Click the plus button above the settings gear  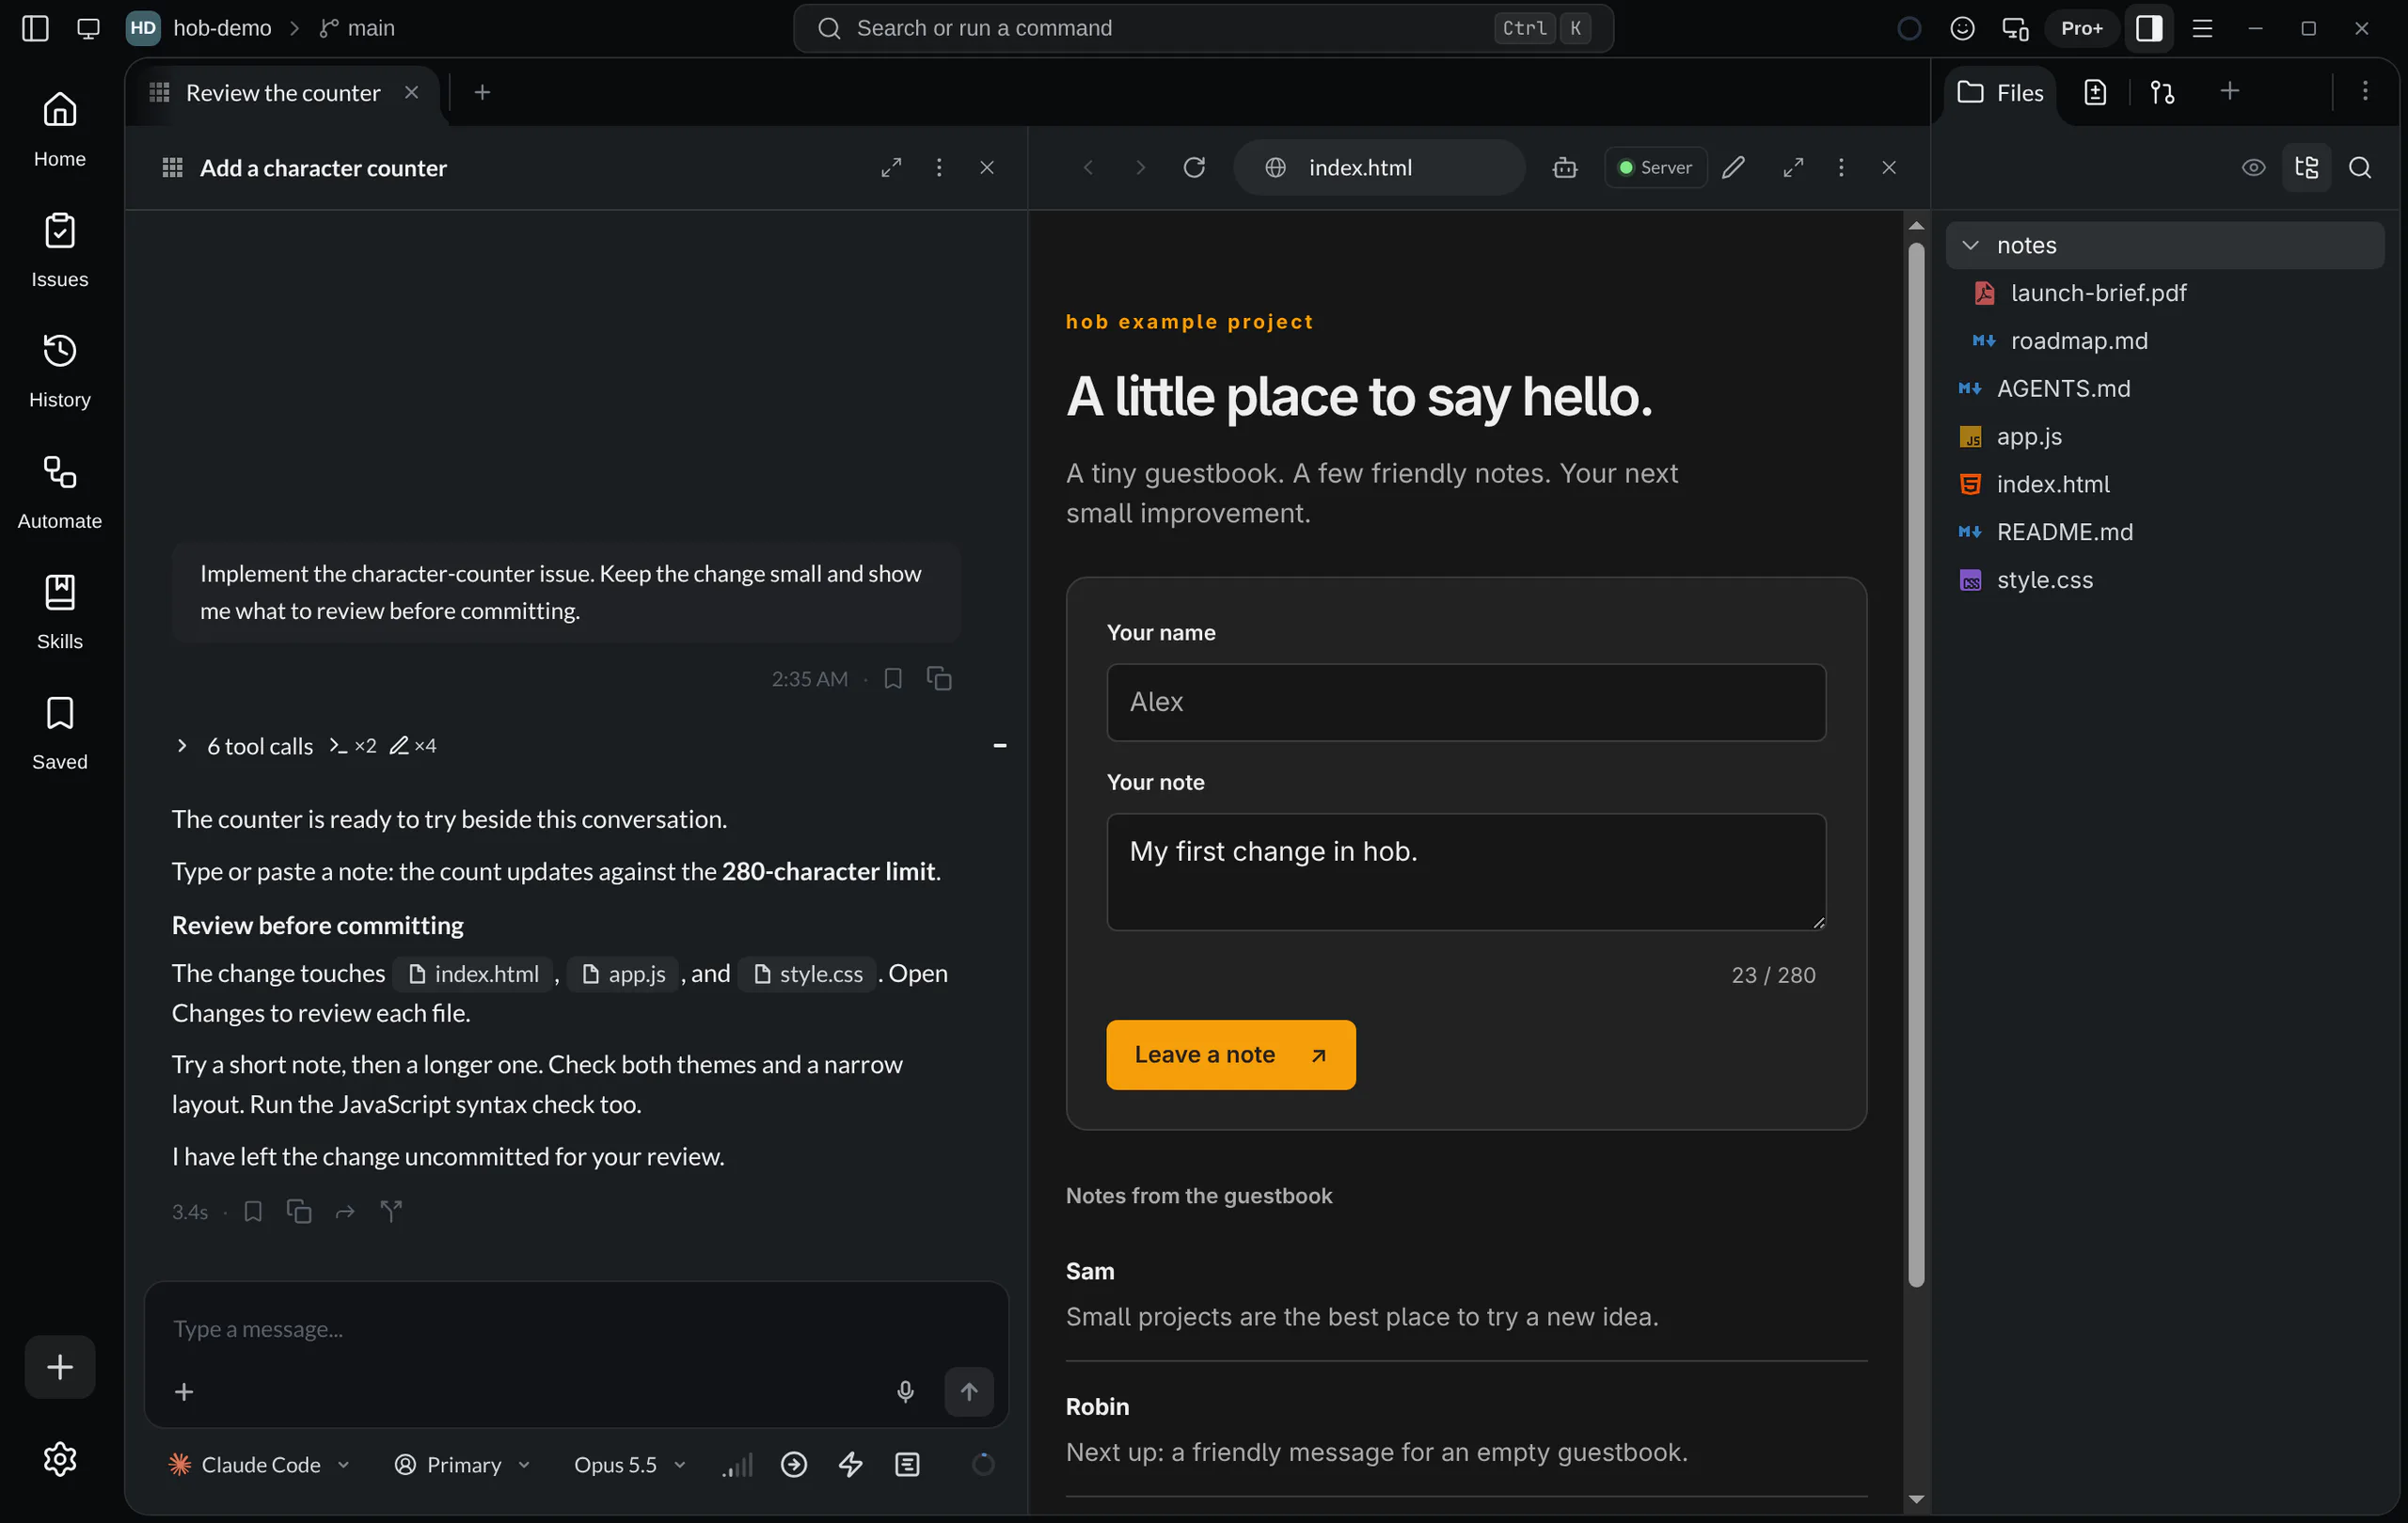pos(60,1366)
